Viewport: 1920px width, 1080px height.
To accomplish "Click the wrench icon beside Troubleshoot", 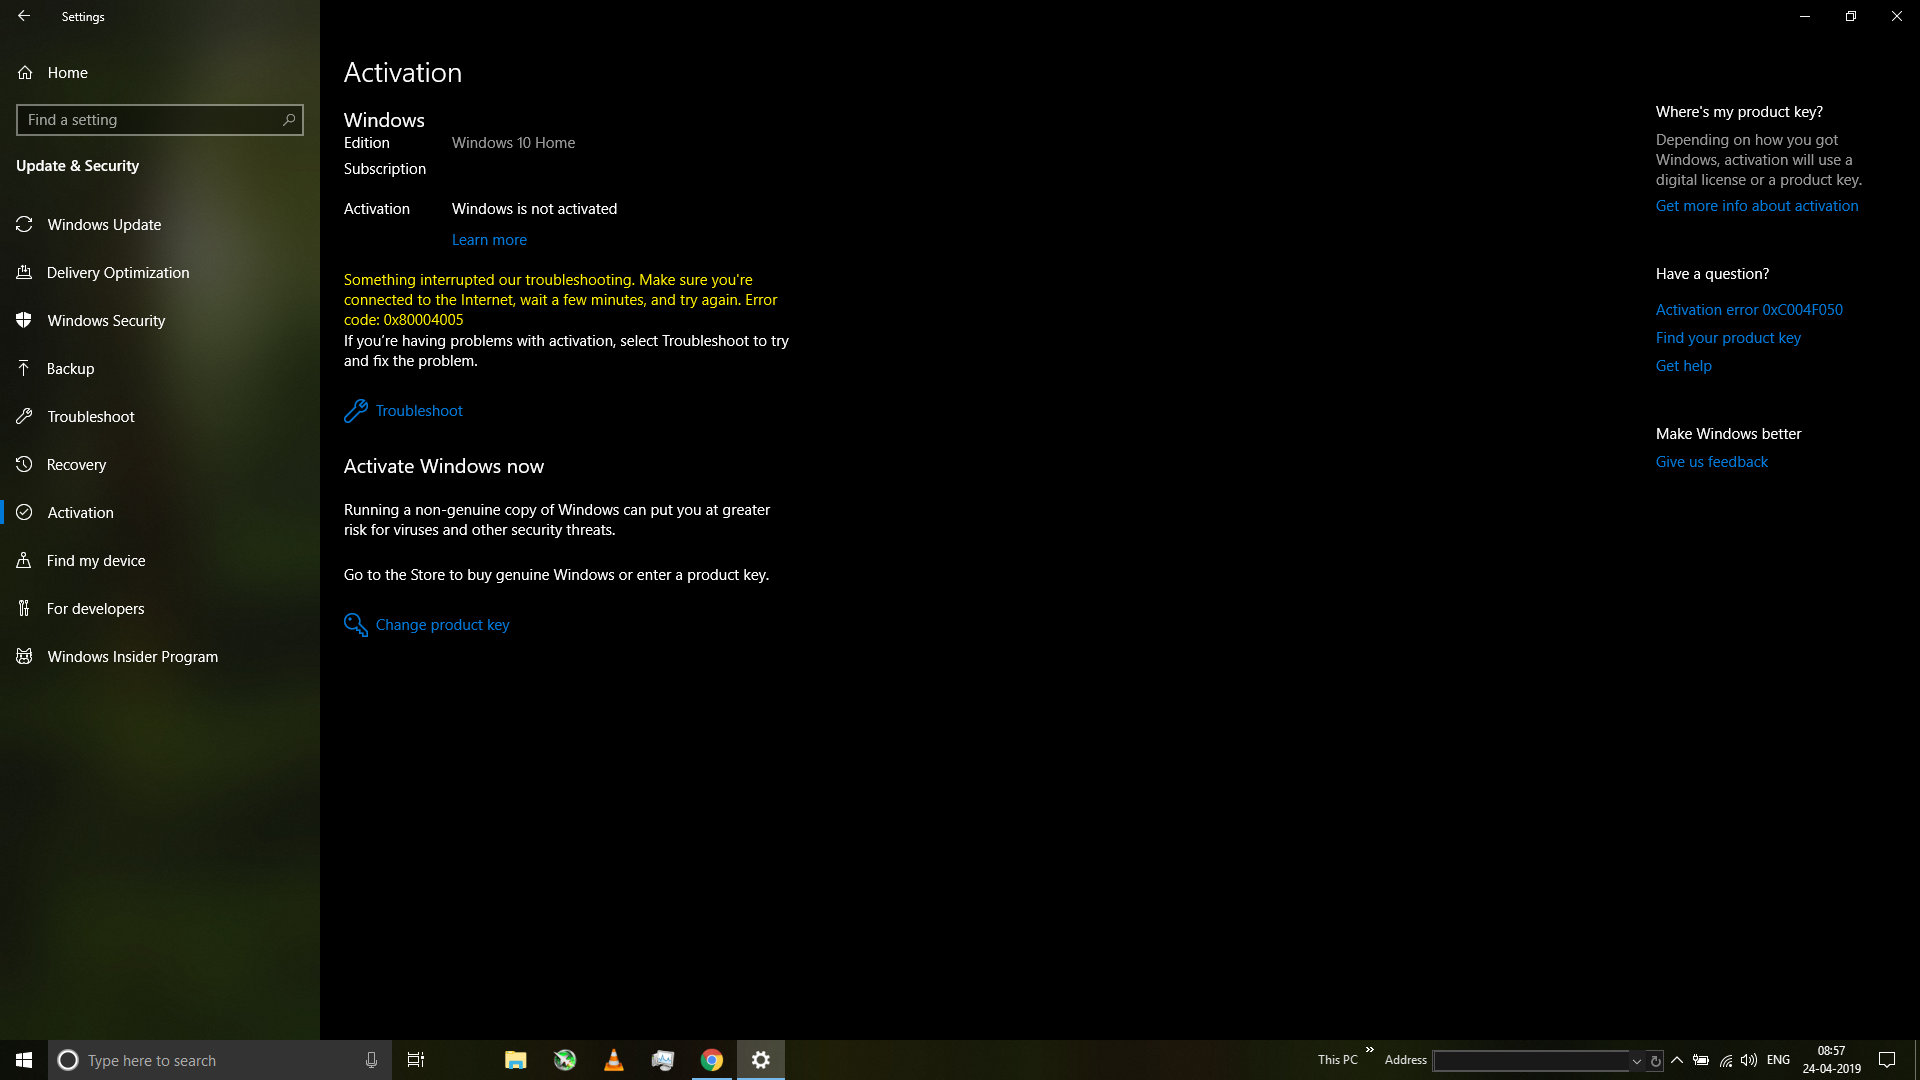I will (356, 411).
